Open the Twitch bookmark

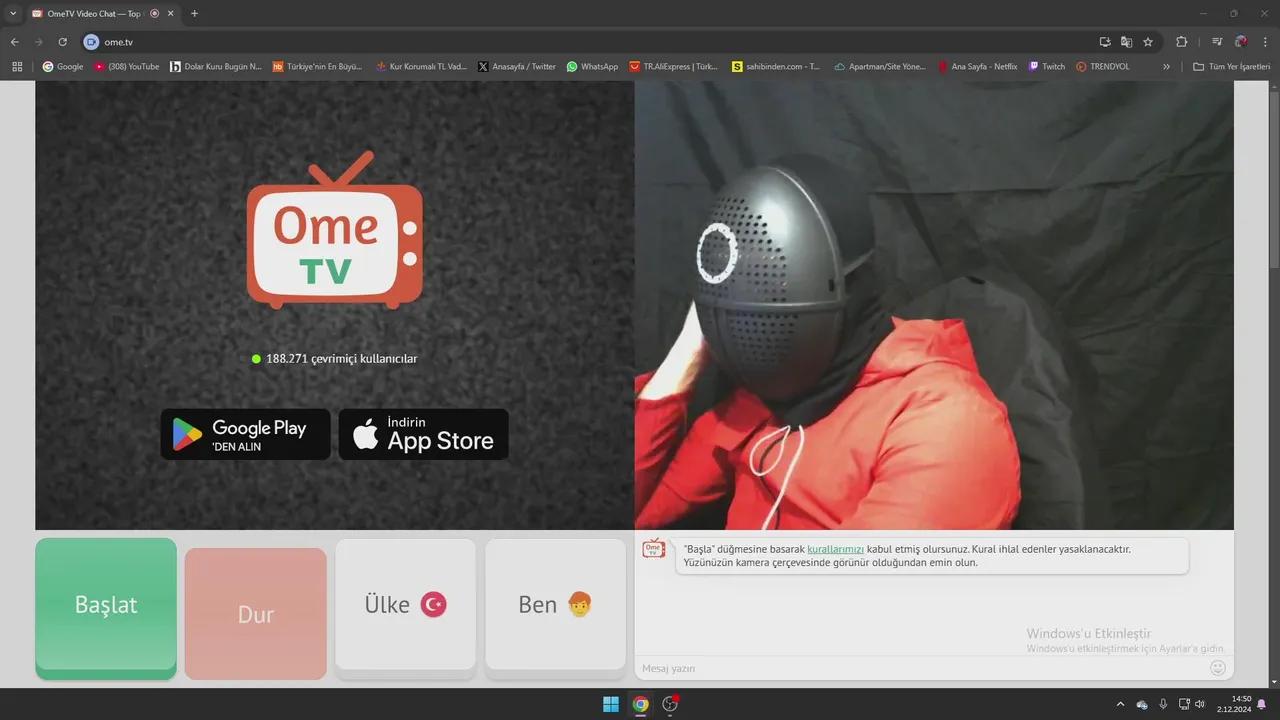pyautogui.click(x=1046, y=67)
